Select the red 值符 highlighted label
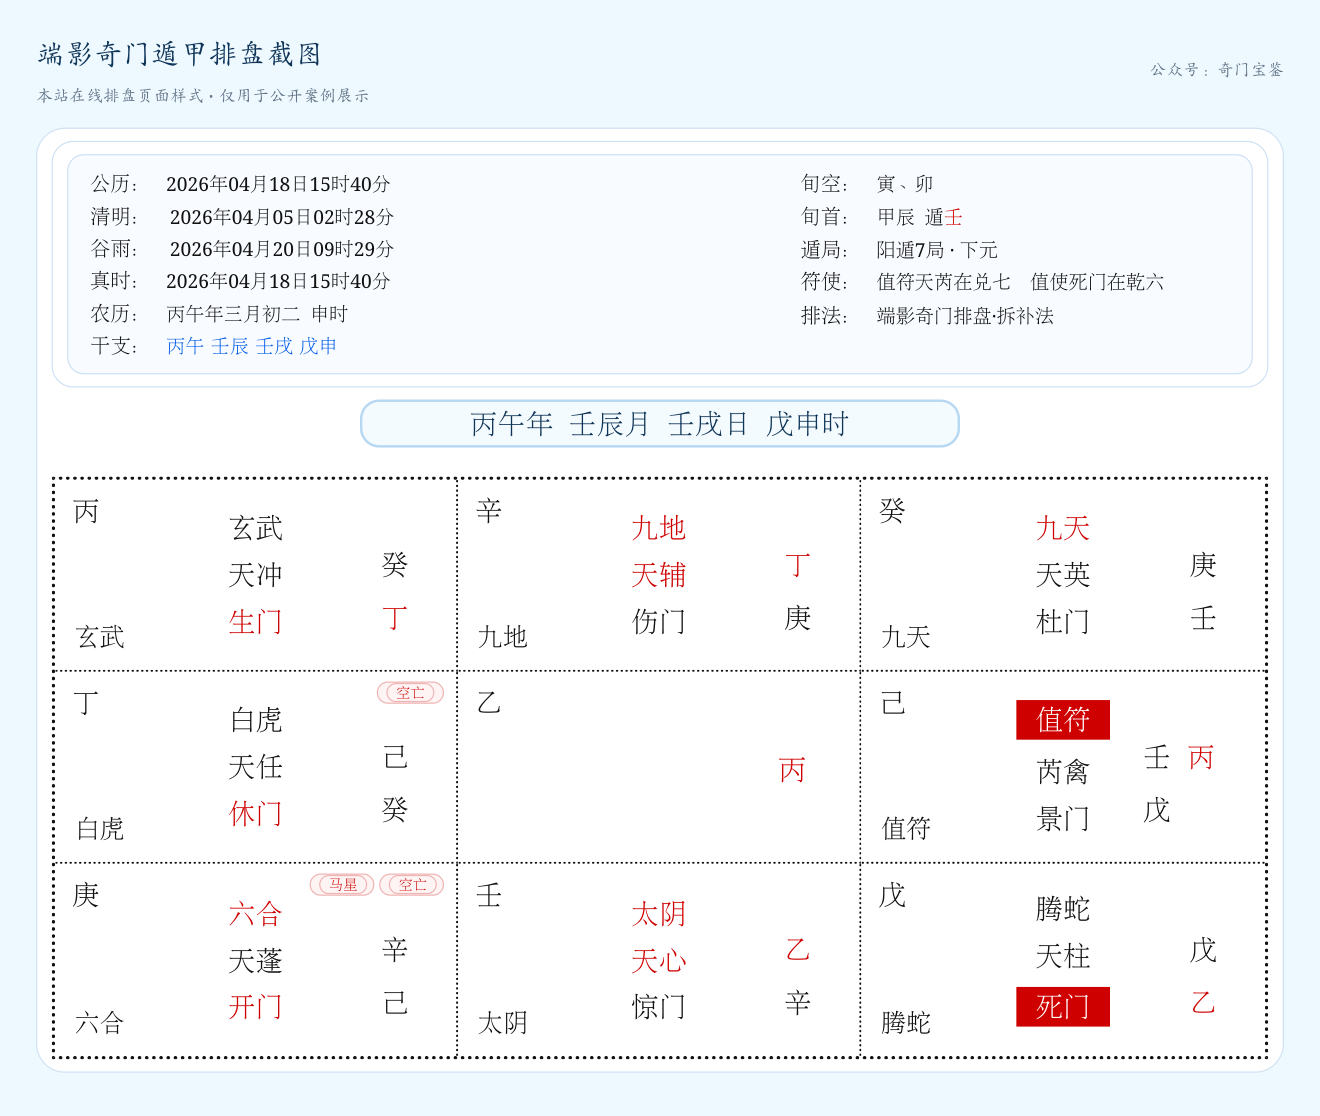 pos(1063,720)
